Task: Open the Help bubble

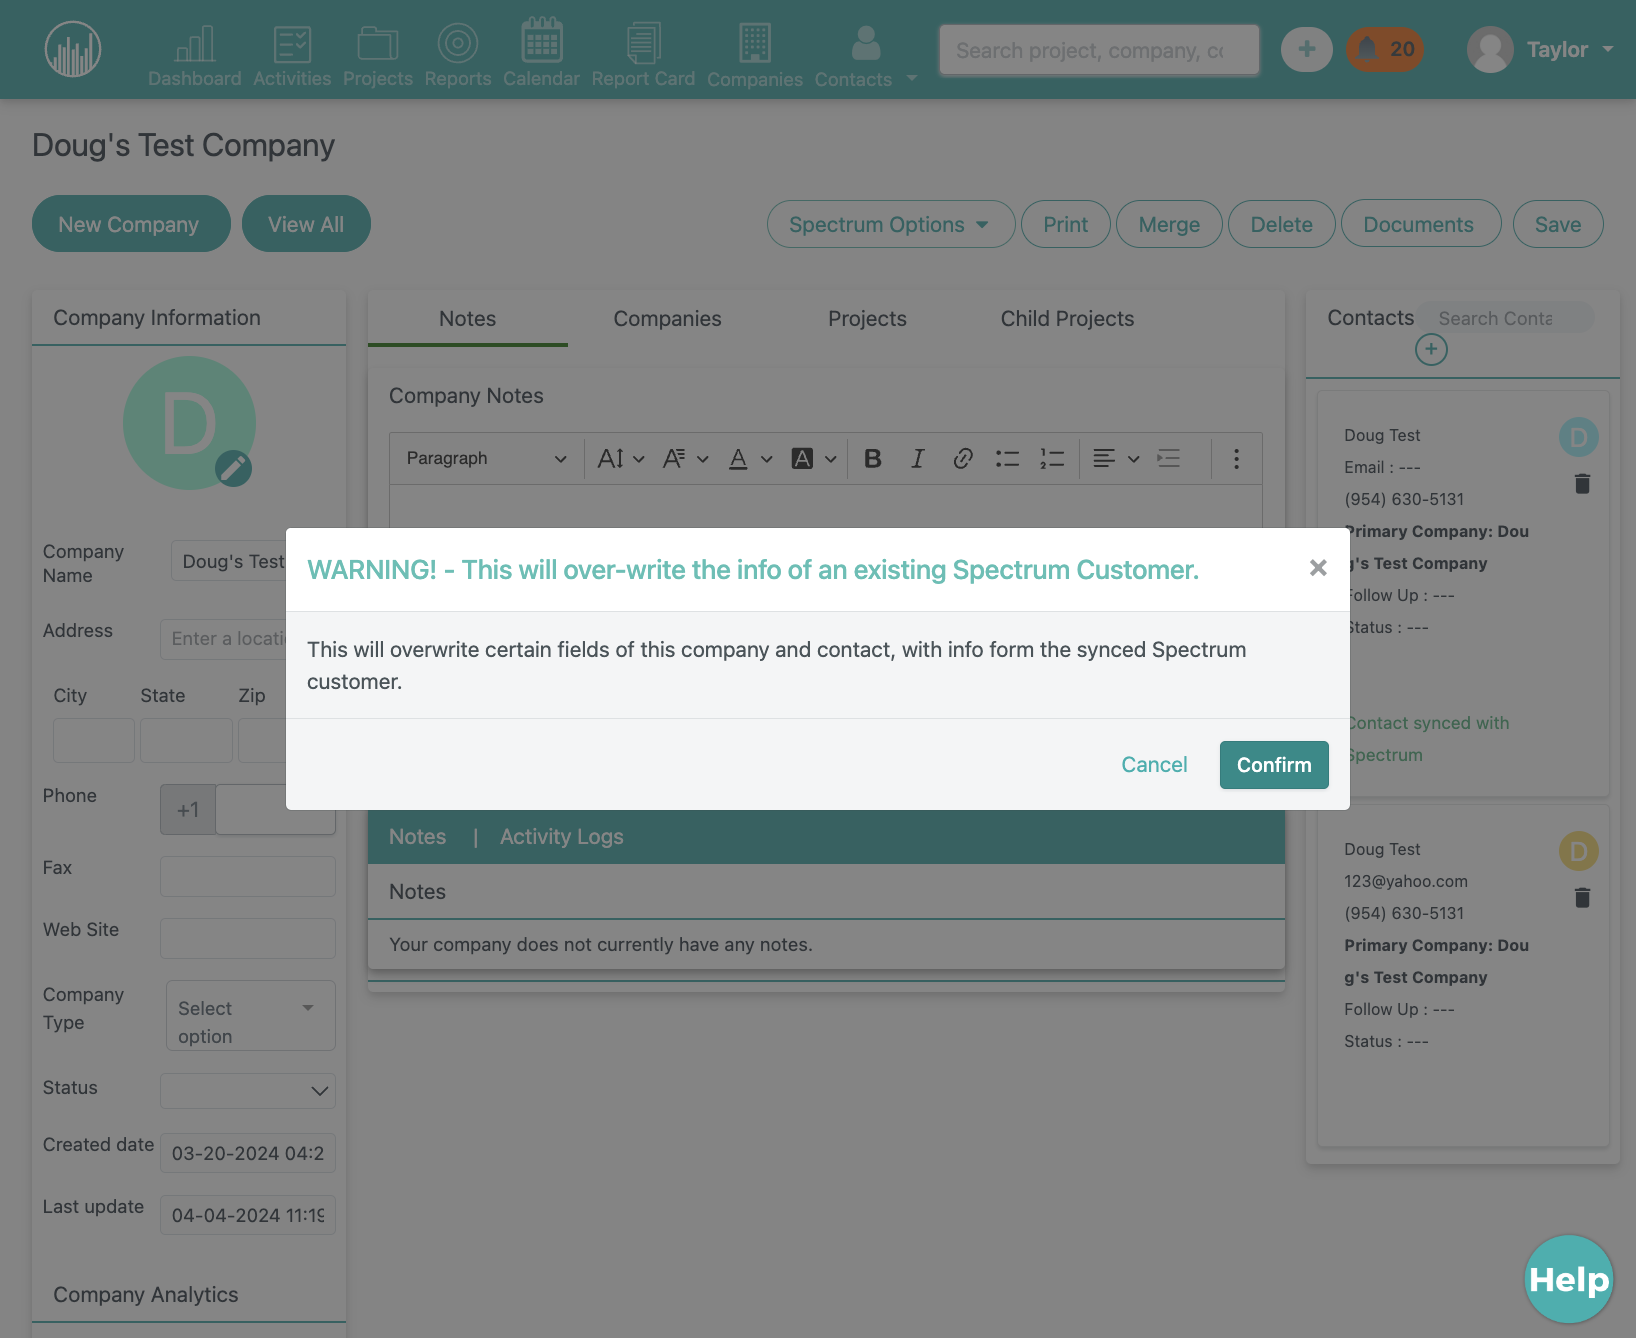Action: (1568, 1279)
